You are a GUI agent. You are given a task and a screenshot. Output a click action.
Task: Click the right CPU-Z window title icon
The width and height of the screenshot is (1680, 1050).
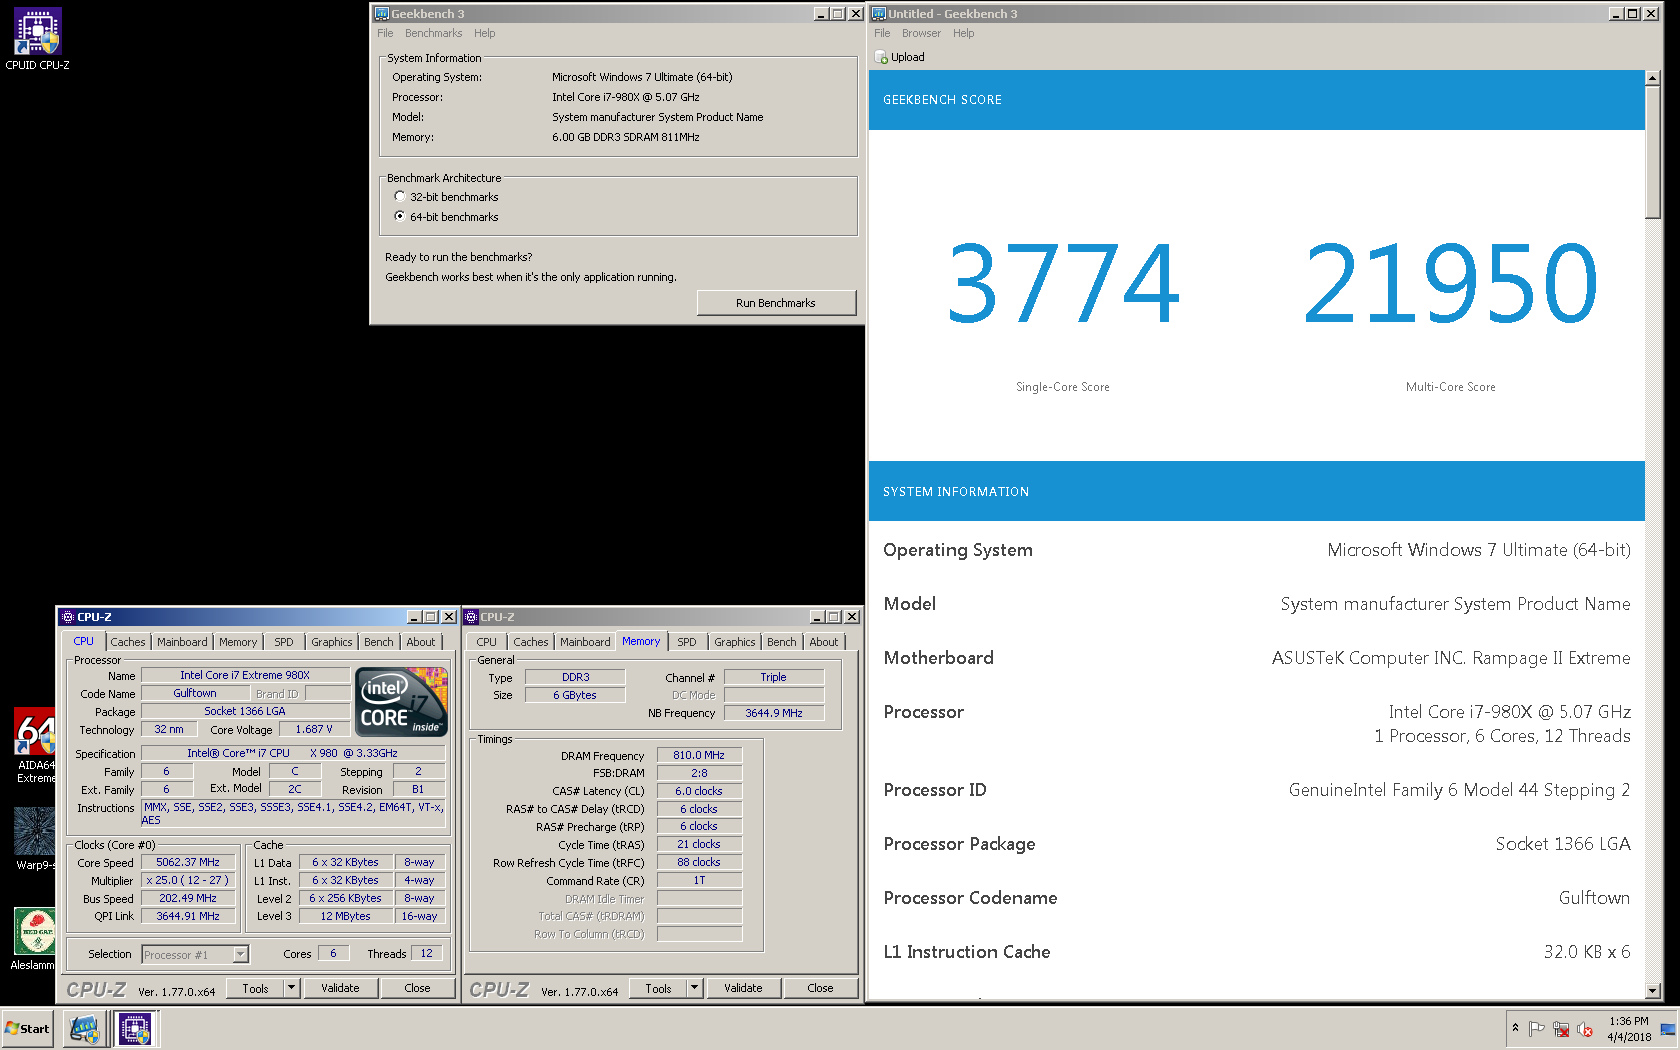click(471, 617)
